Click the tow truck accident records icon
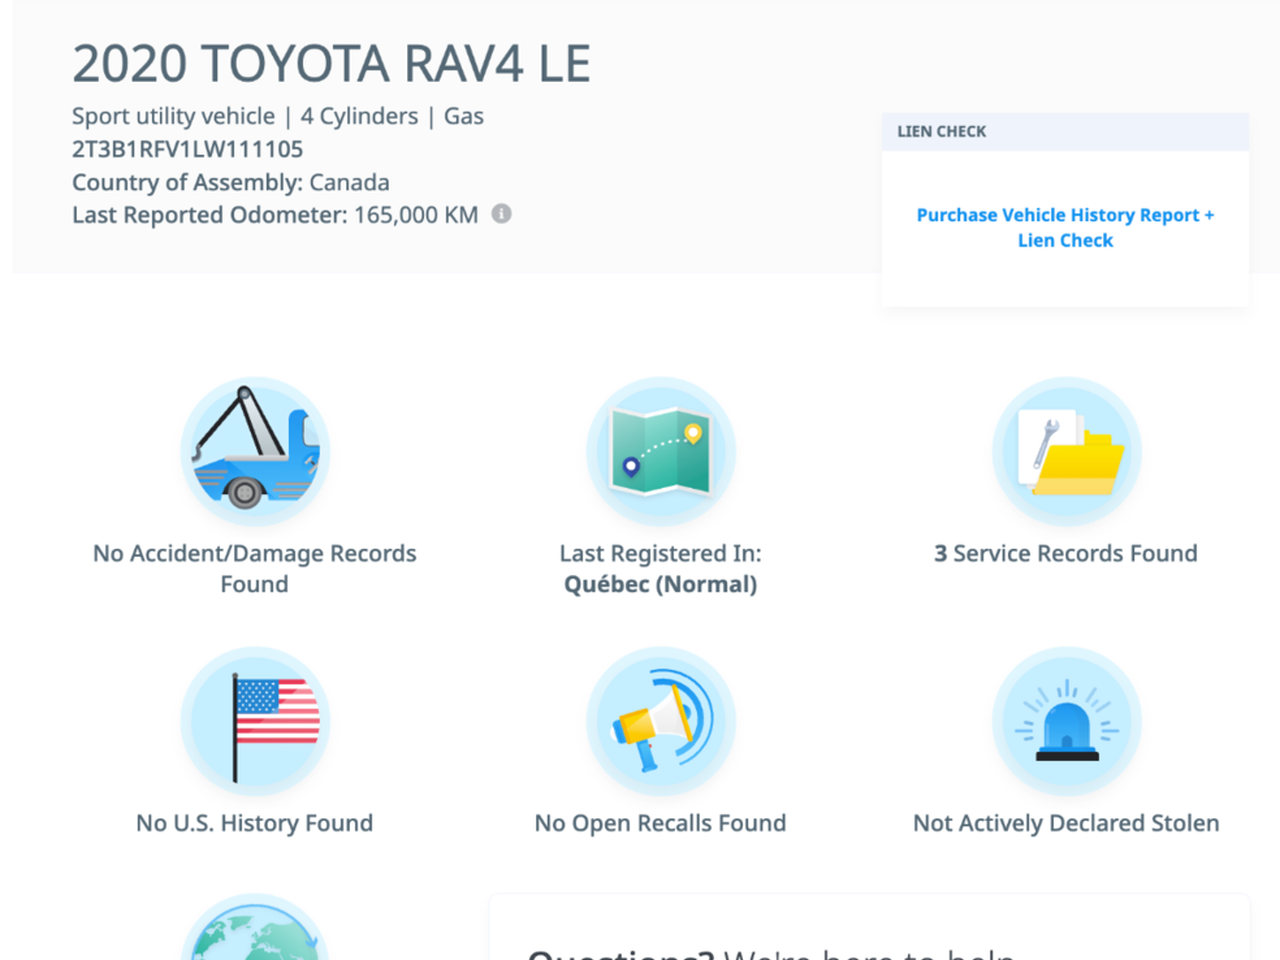 (x=255, y=452)
